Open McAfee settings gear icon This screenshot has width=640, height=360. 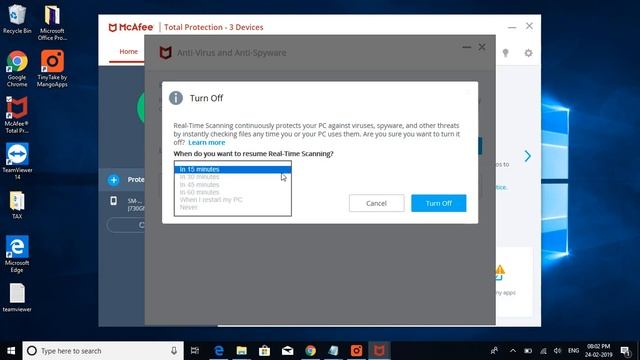(528, 53)
